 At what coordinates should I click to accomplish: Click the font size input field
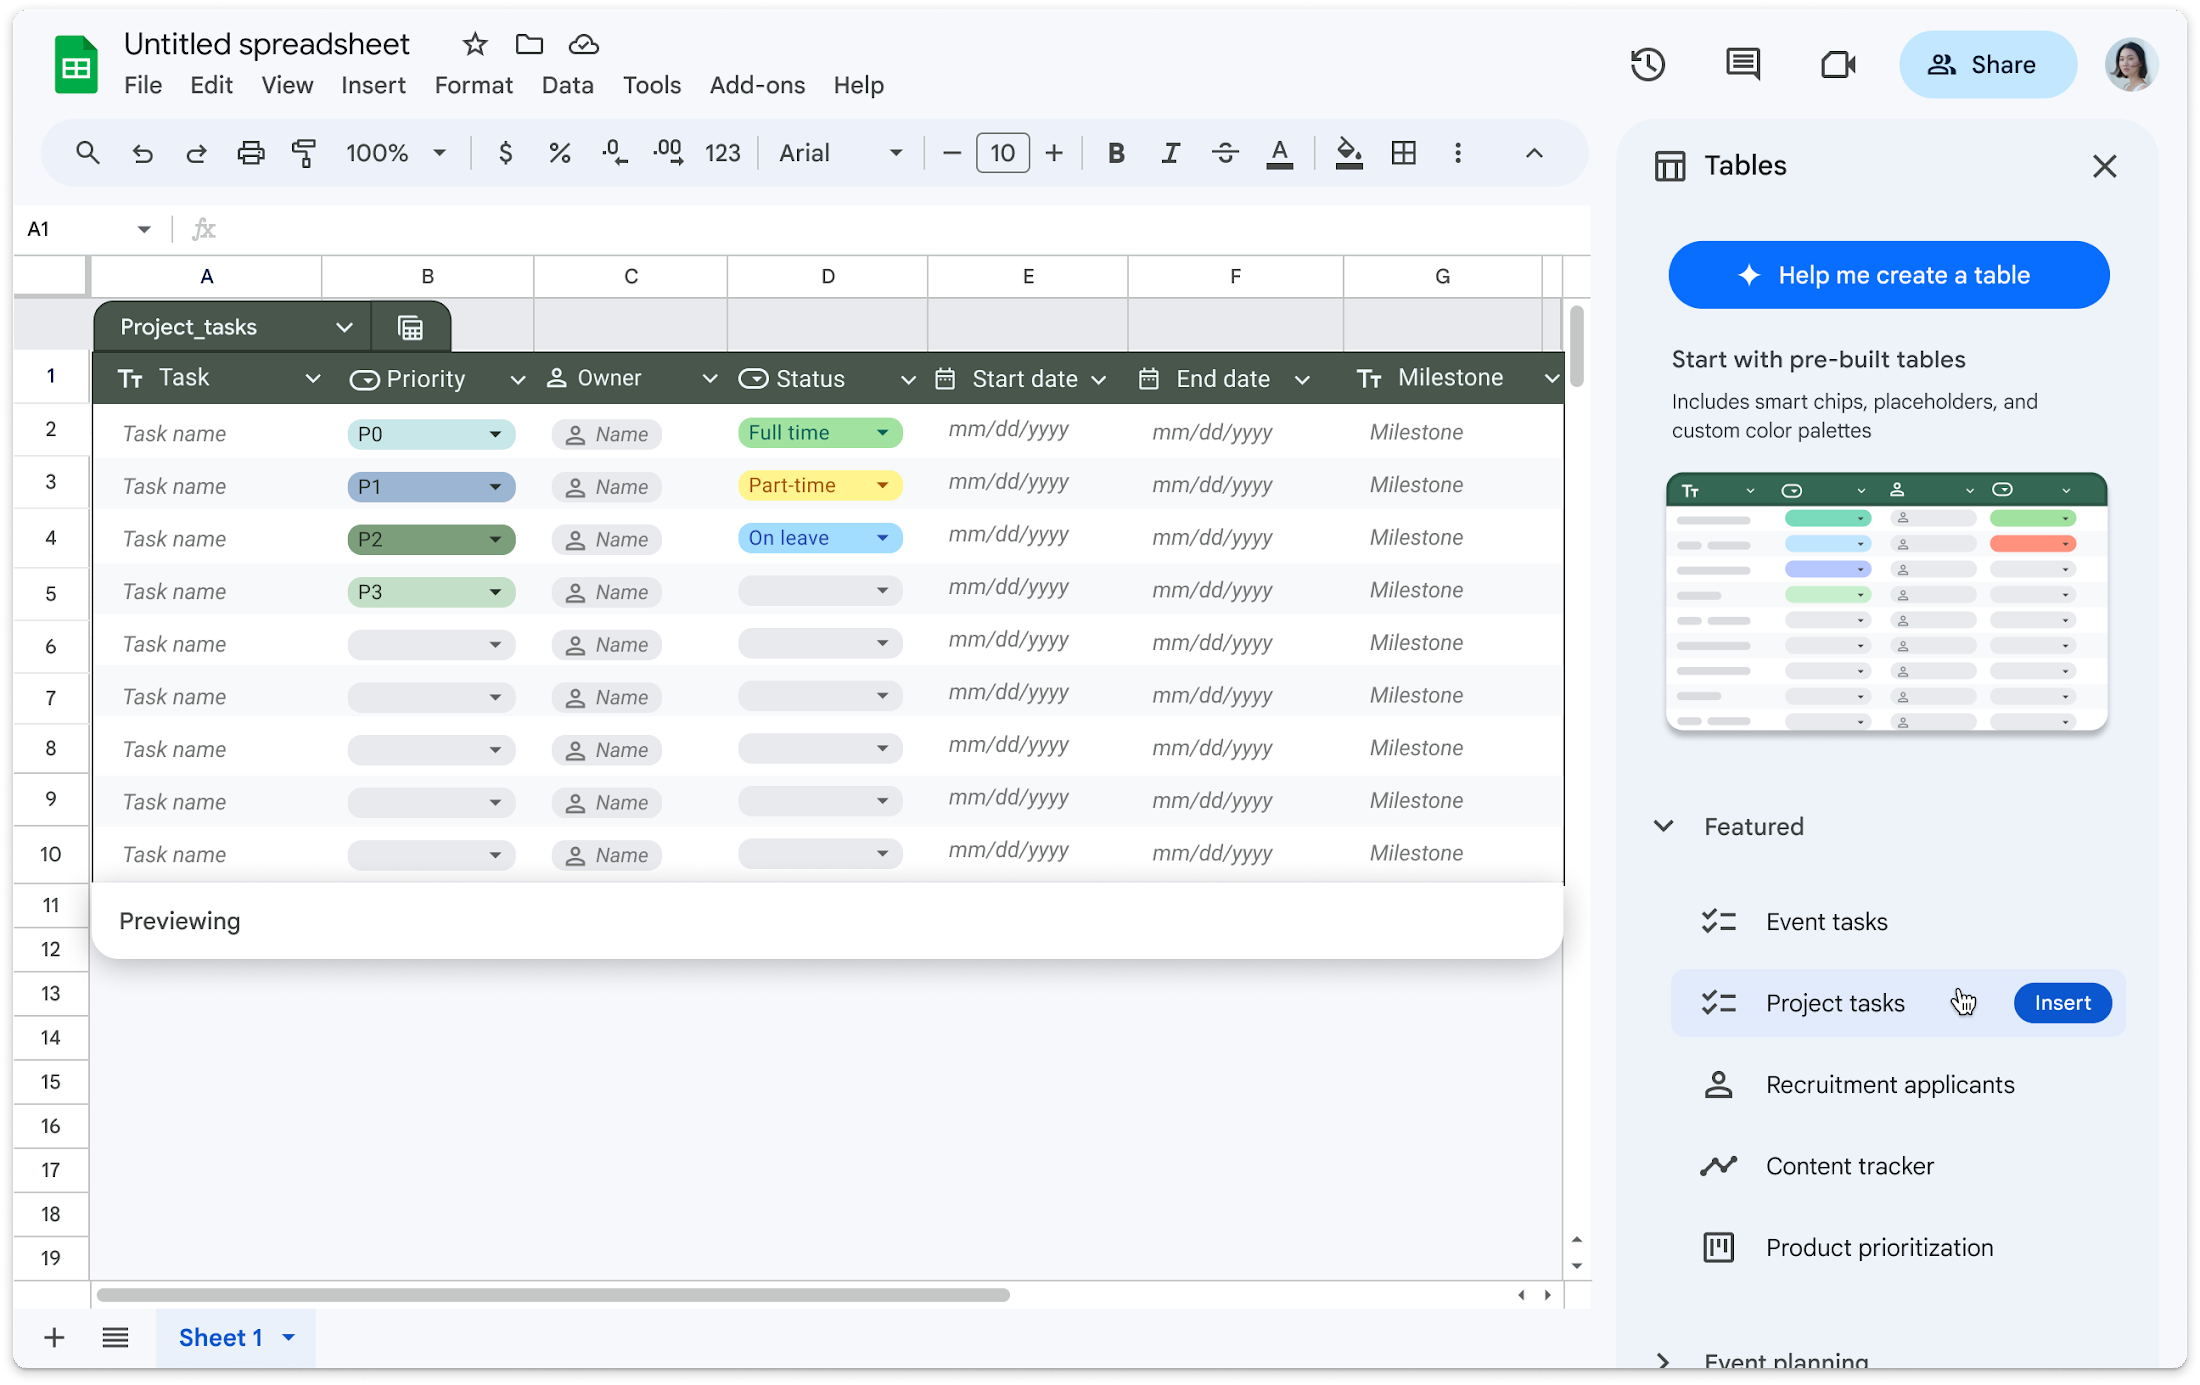pos(1003,153)
